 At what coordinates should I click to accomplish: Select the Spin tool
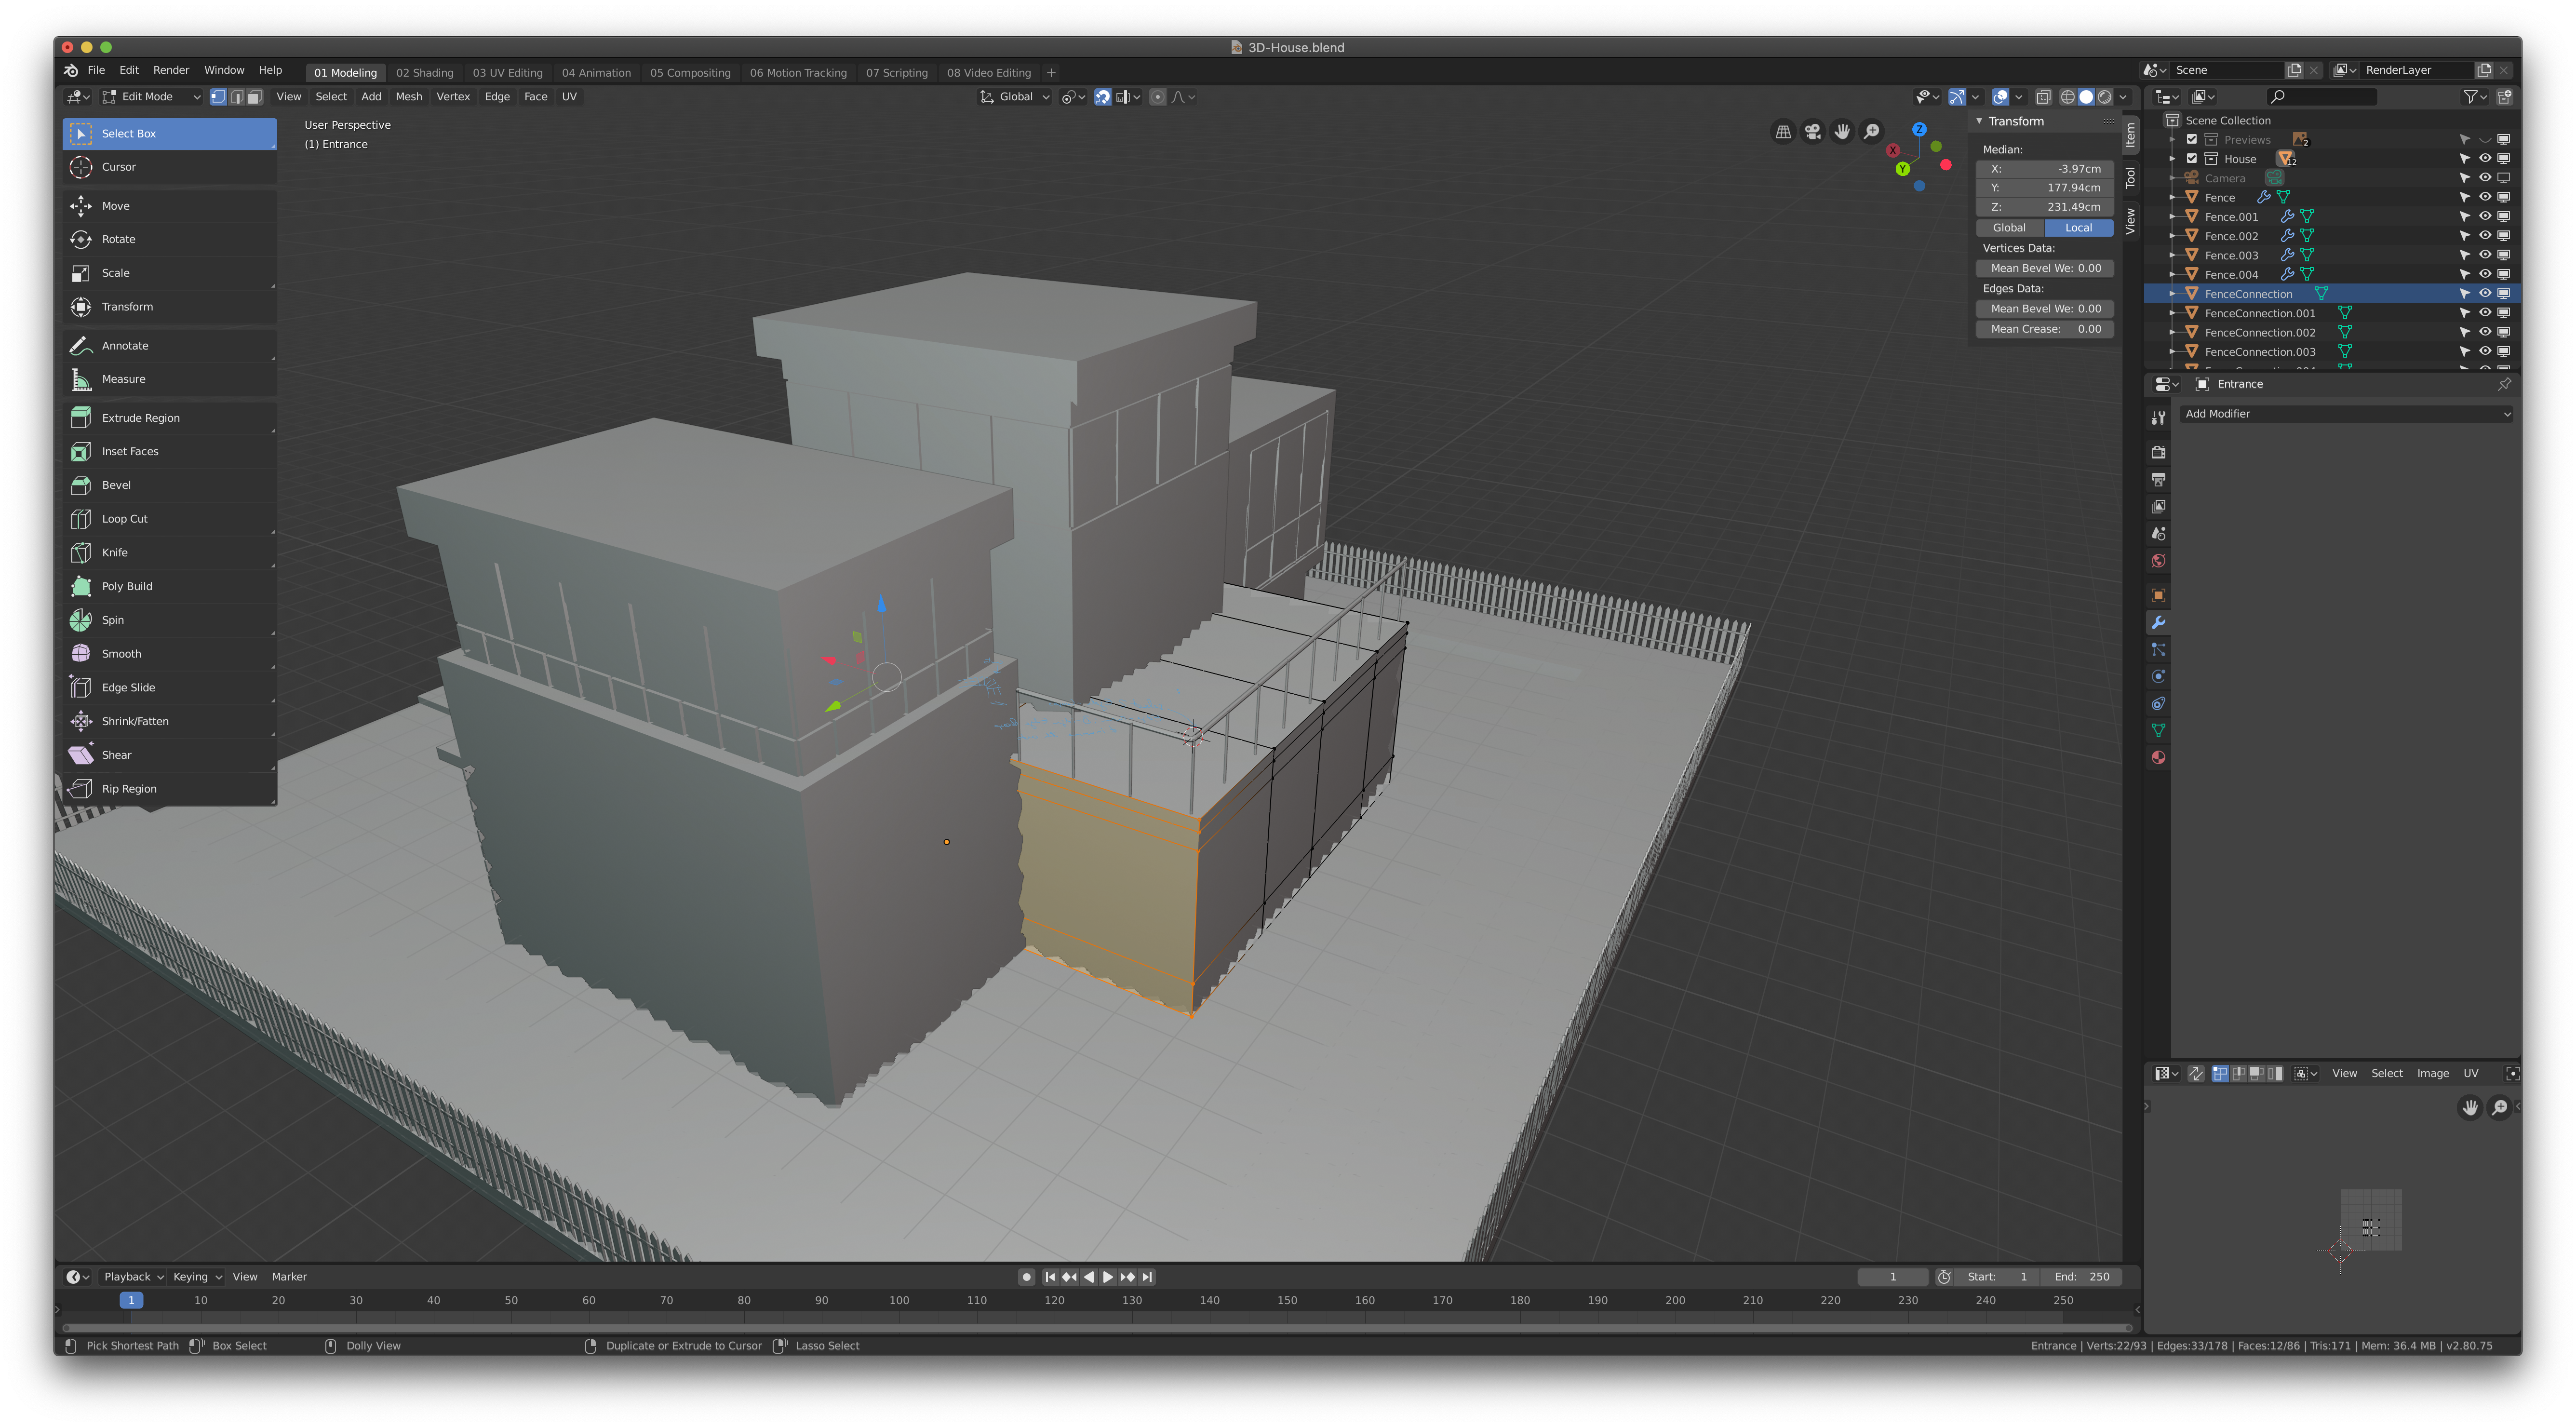tap(112, 619)
